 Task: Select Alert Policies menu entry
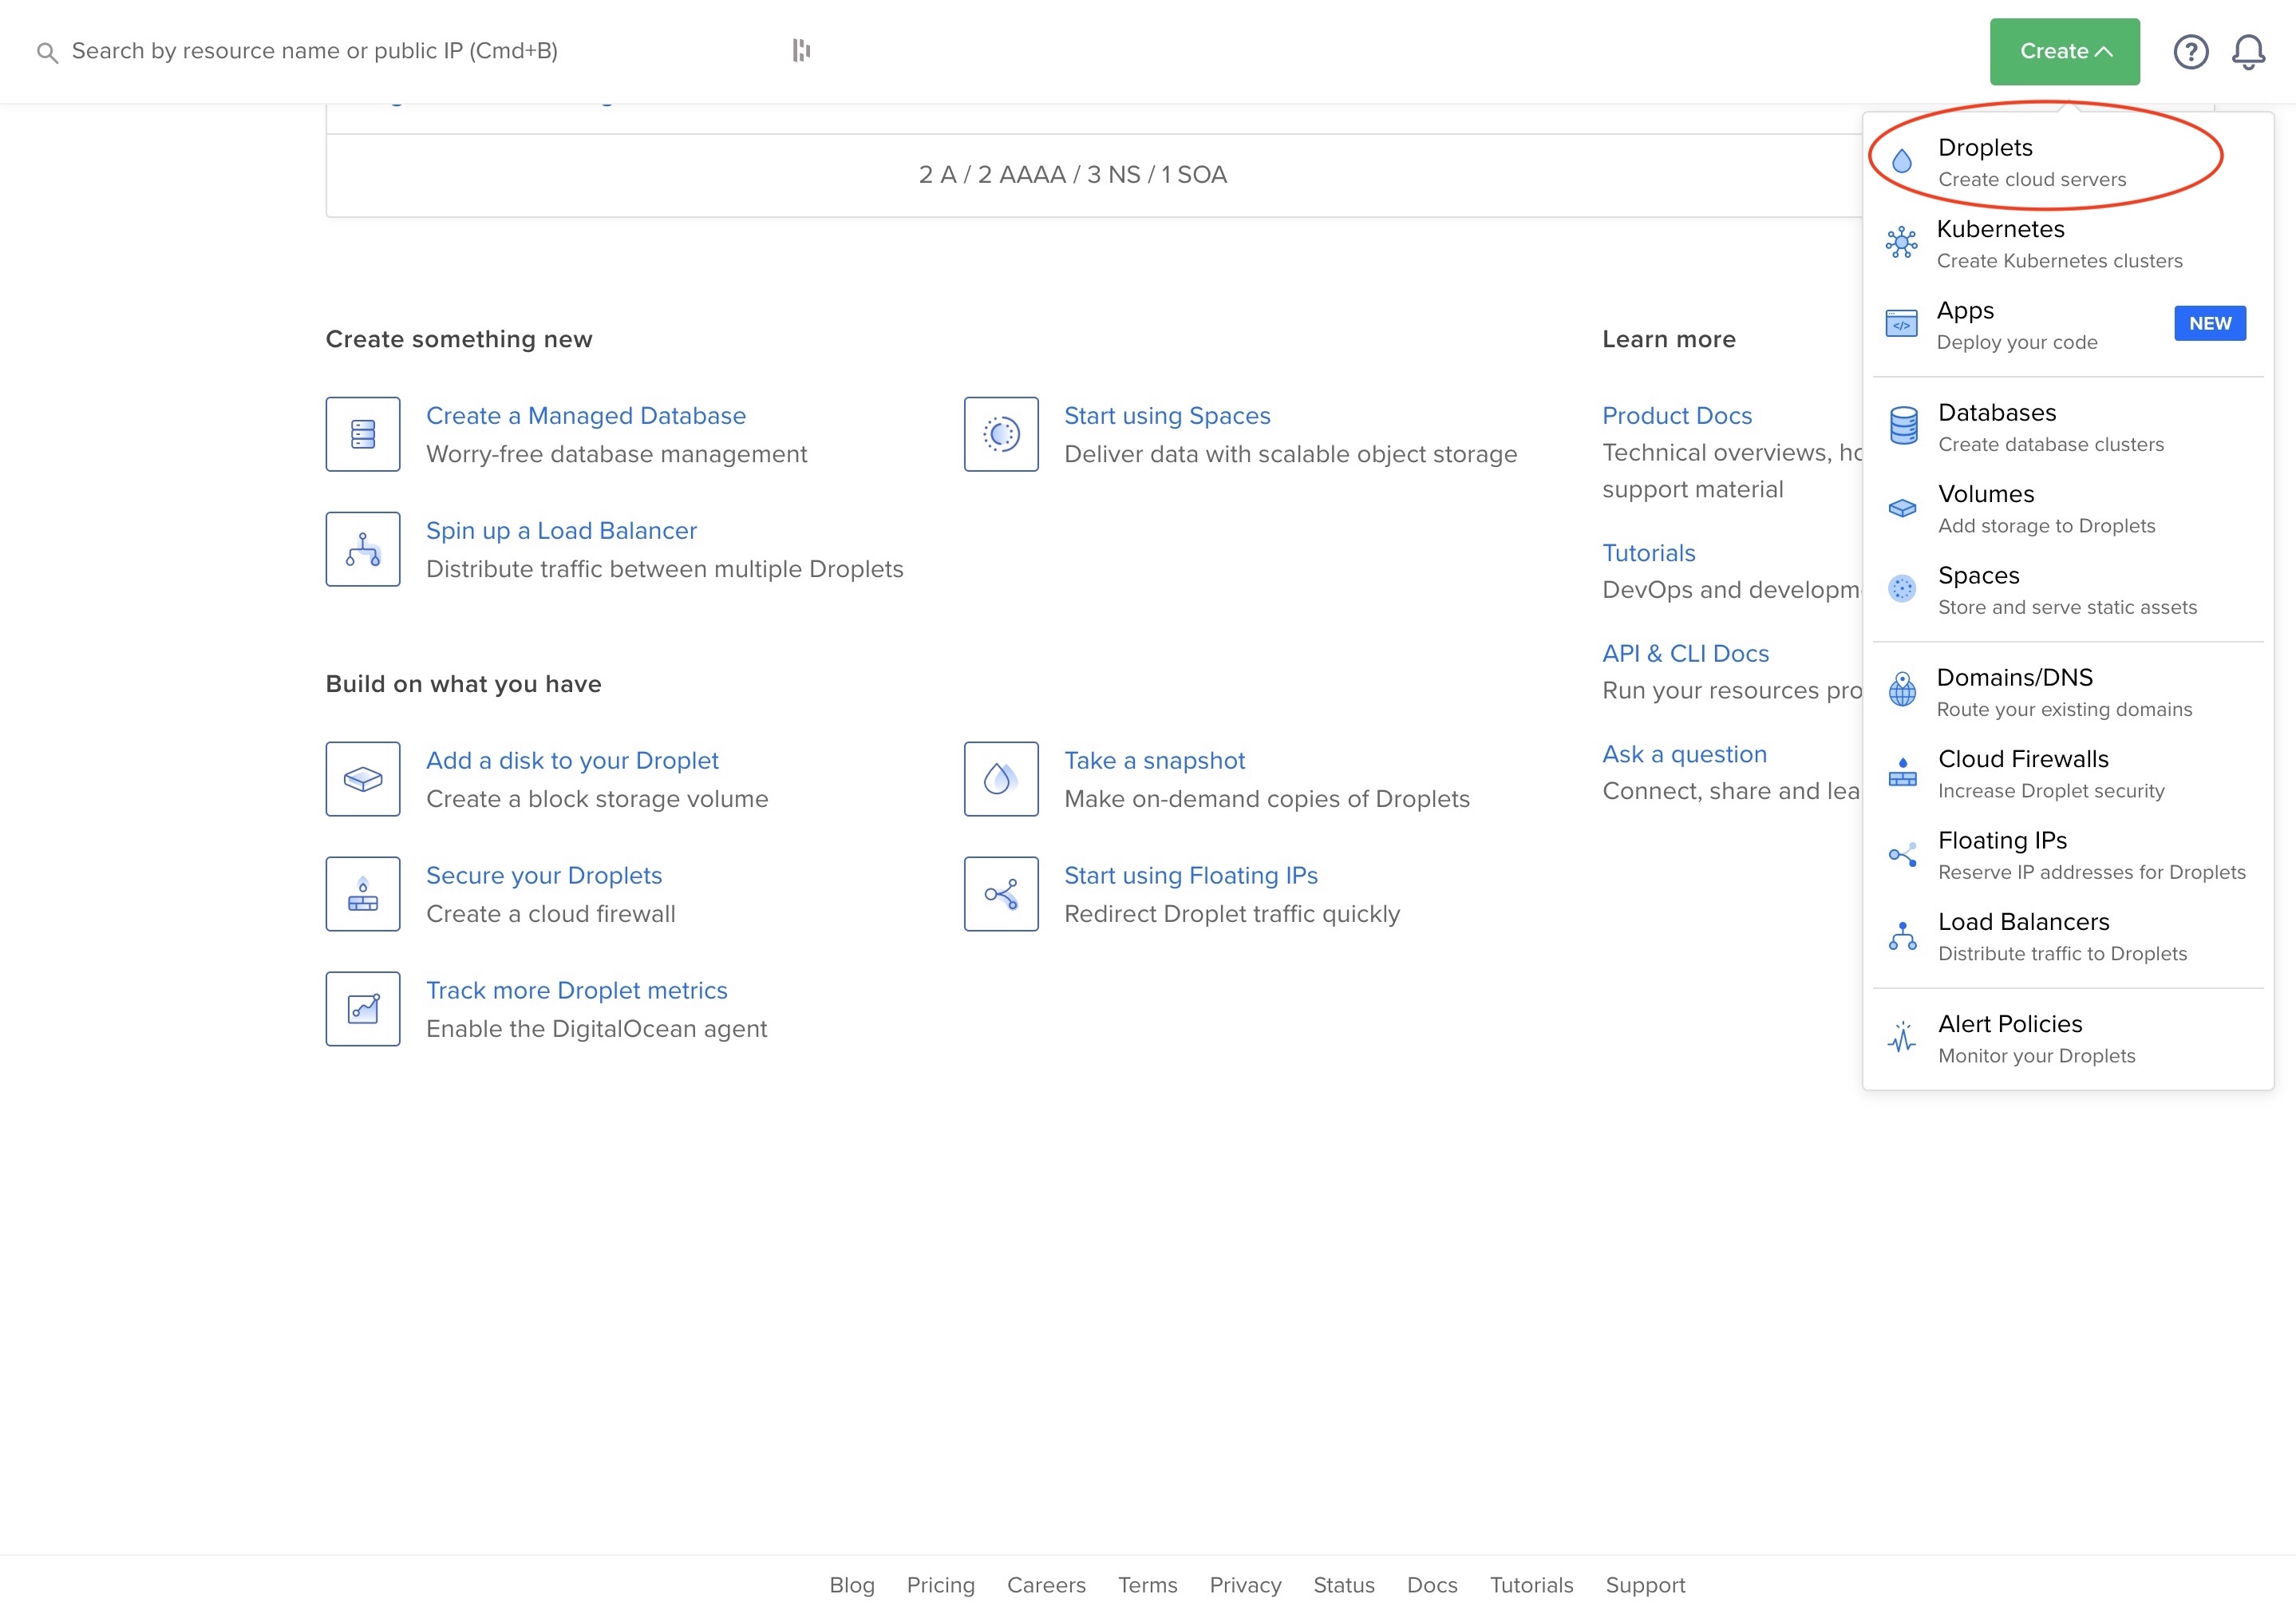(x=2066, y=1039)
